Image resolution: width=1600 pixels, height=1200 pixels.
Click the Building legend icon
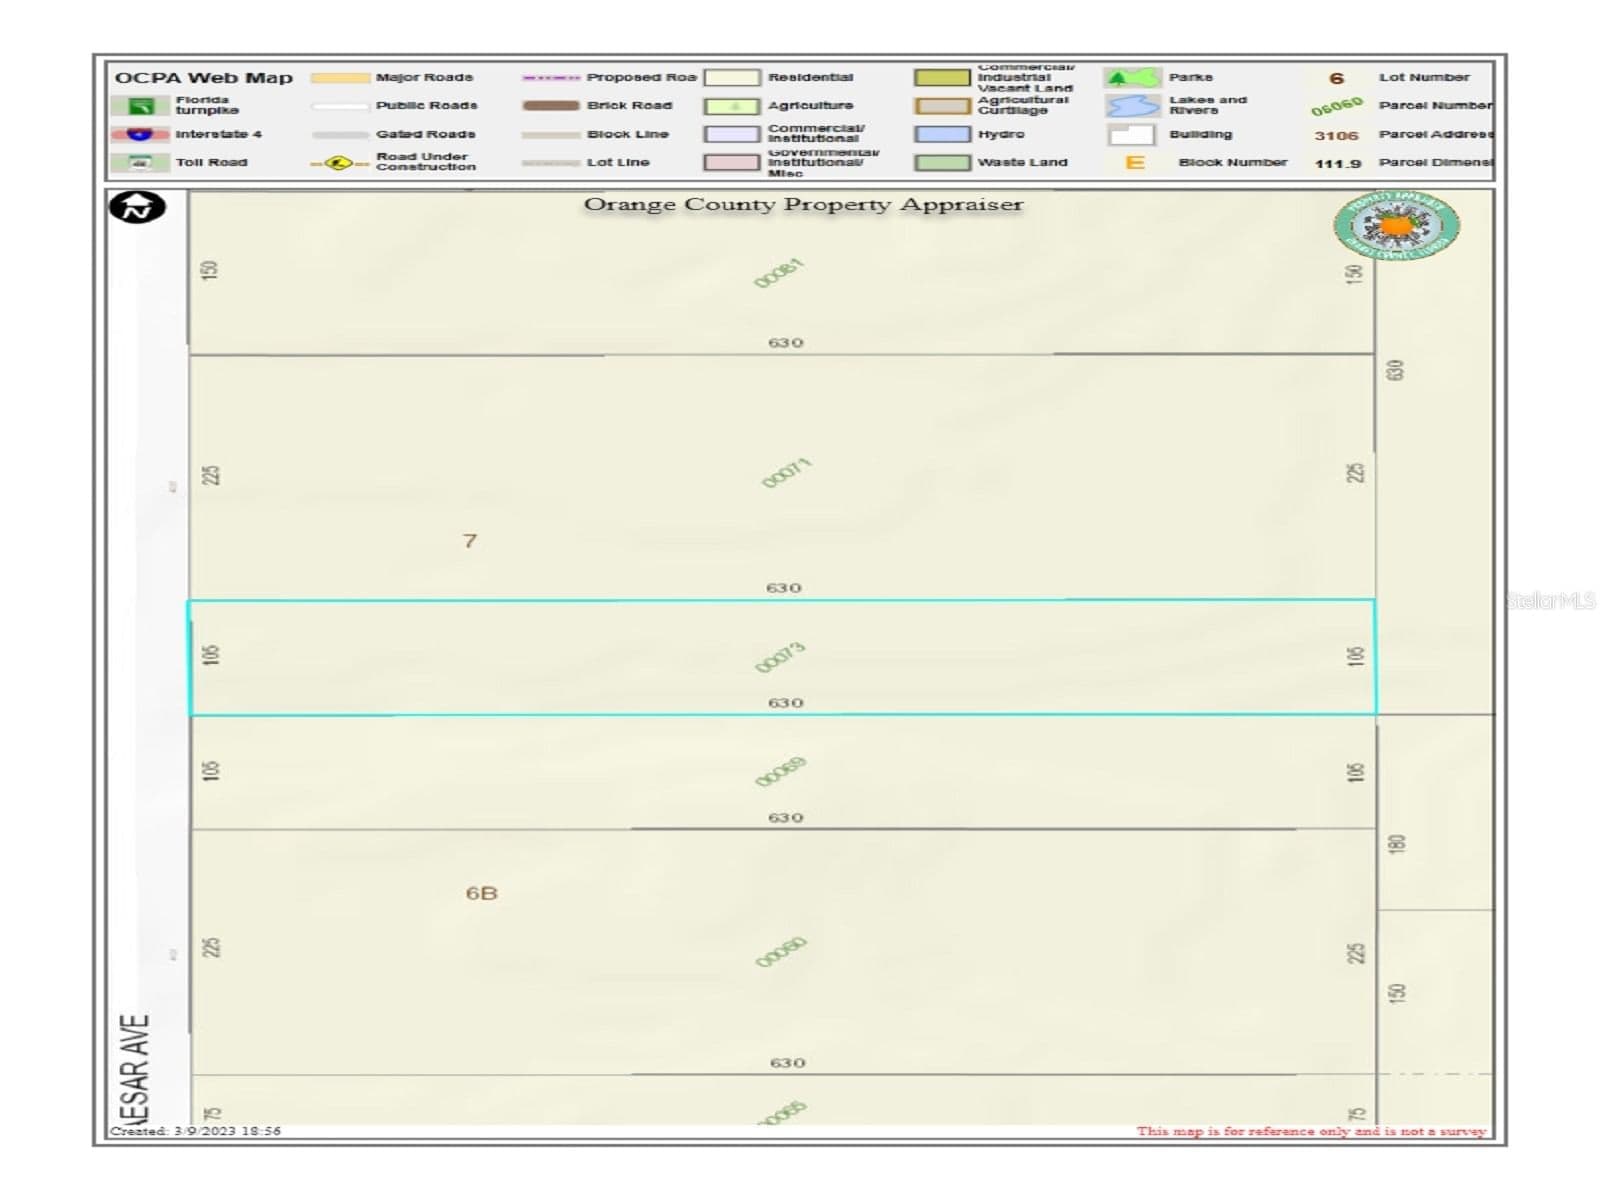click(1132, 134)
